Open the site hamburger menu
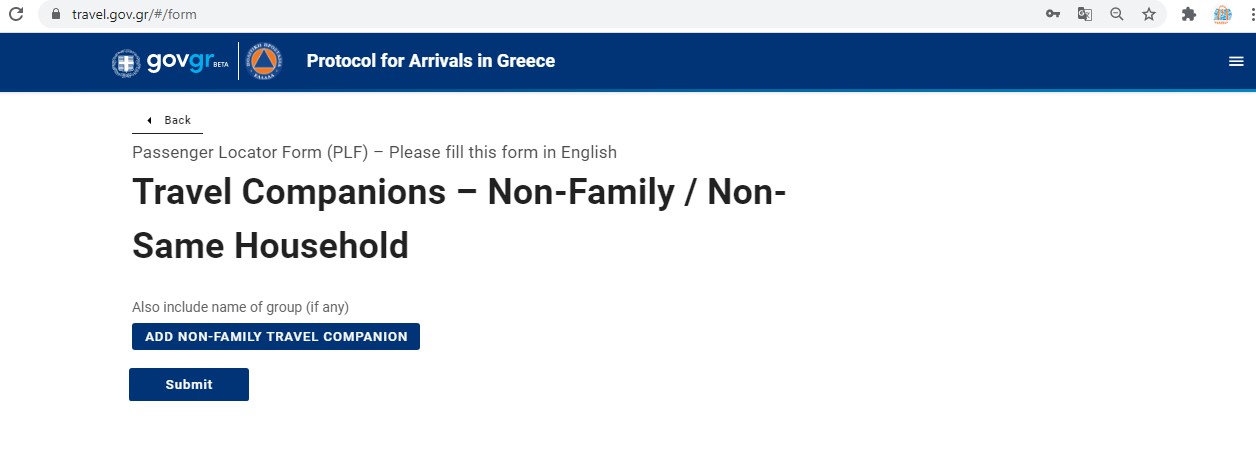Viewport: 1256px width, 456px height. (x=1236, y=62)
